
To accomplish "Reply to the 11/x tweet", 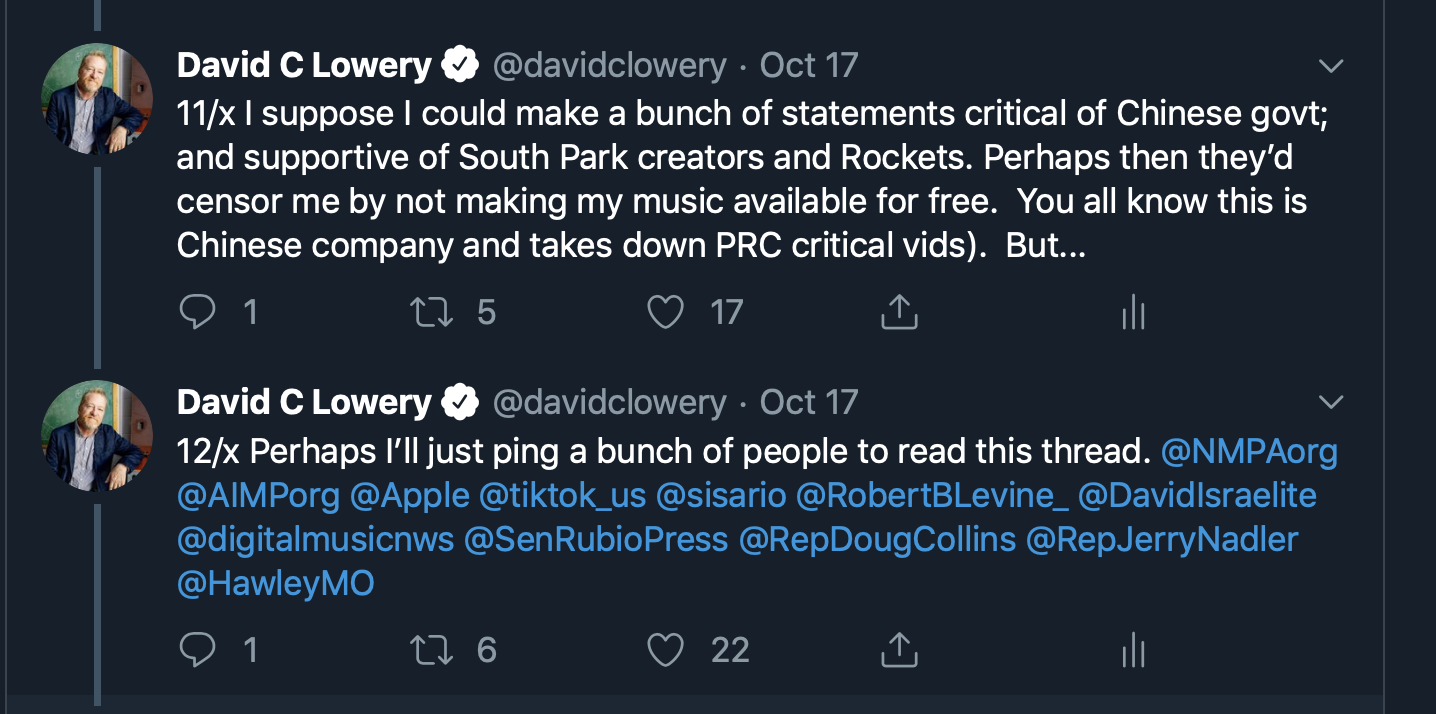I will pyautogui.click(x=197, y=313).
